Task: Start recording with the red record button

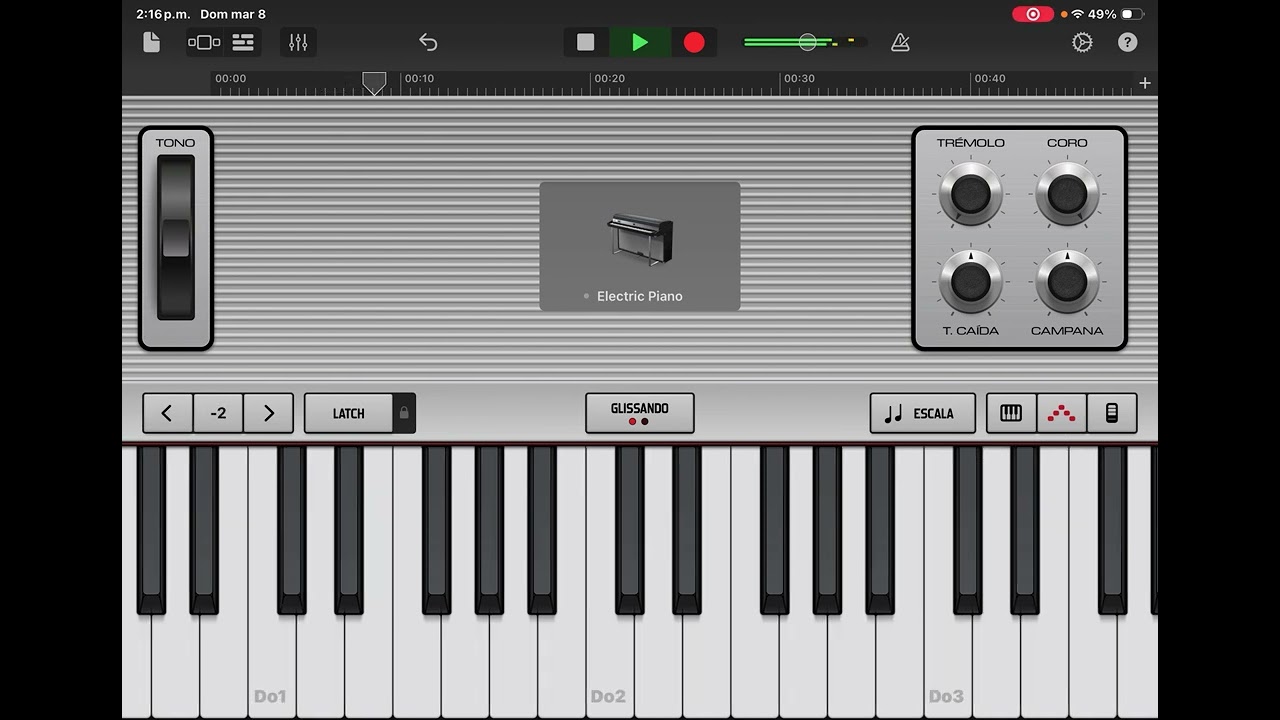Action: point(694,42)
